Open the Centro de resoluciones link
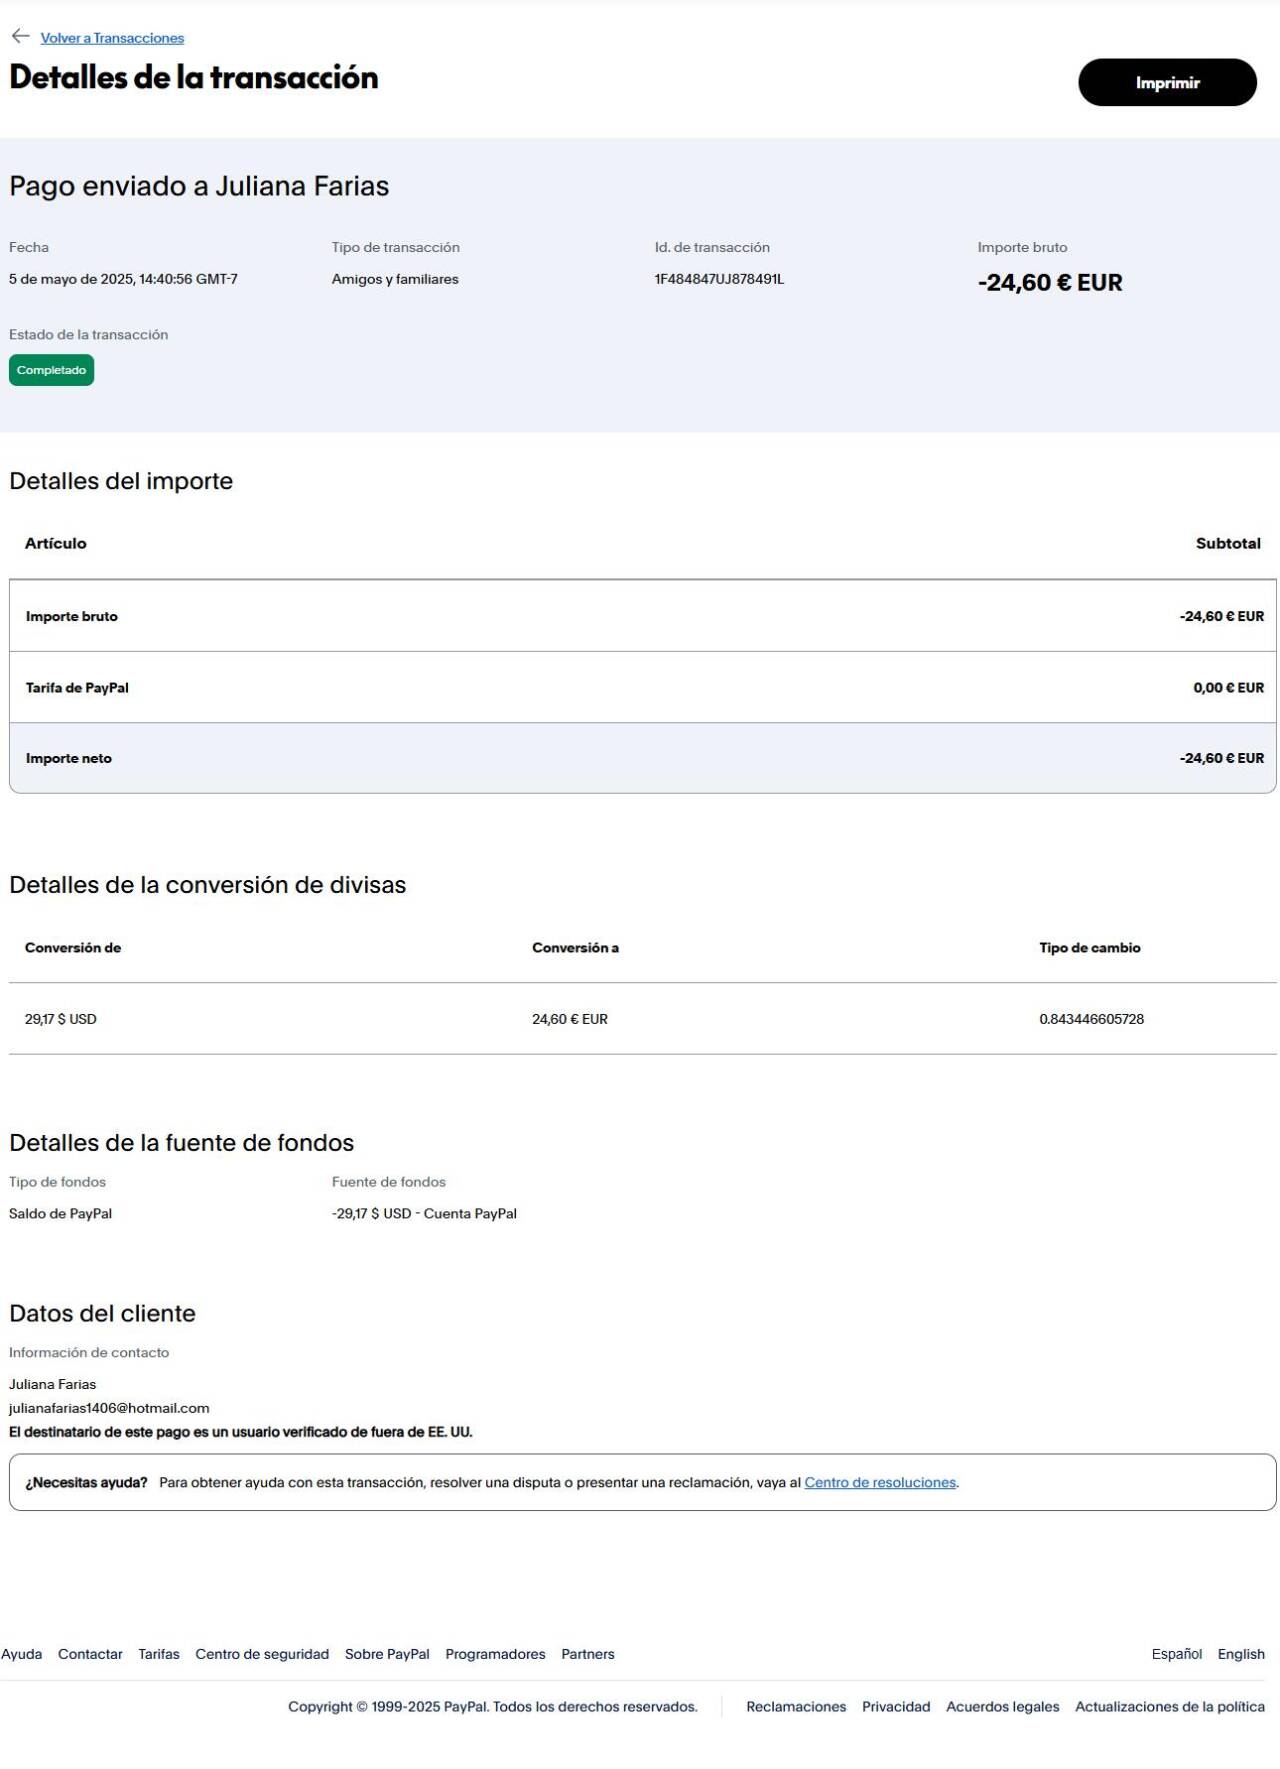The height and width of the screenshot is (1769, 1280). pyautogui.click(x=880, y=1482)
